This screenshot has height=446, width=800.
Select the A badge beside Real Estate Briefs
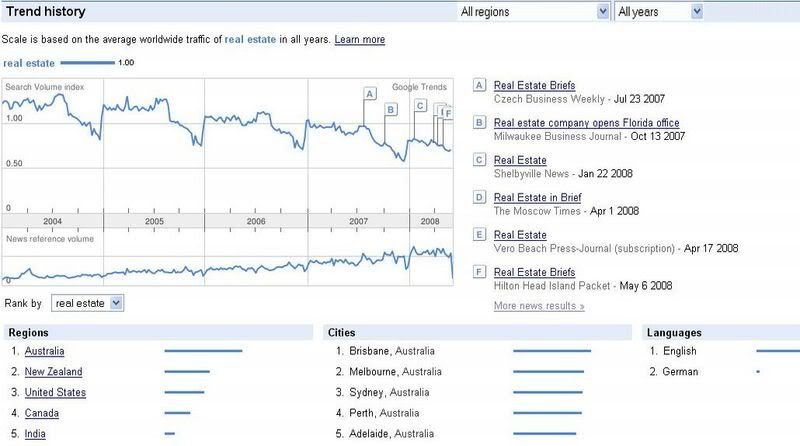(x=479, y=85)
